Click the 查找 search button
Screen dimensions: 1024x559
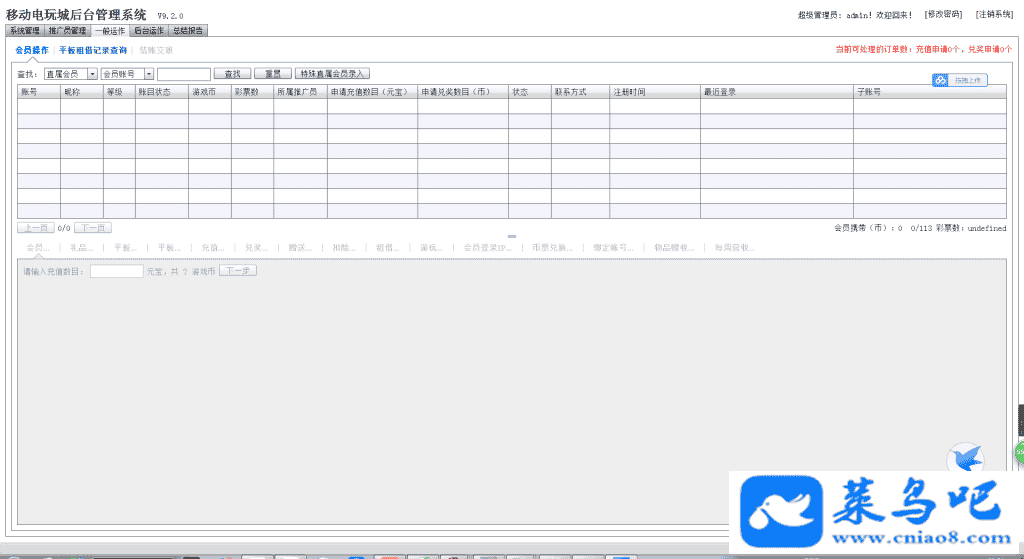[x=232, y=74]
